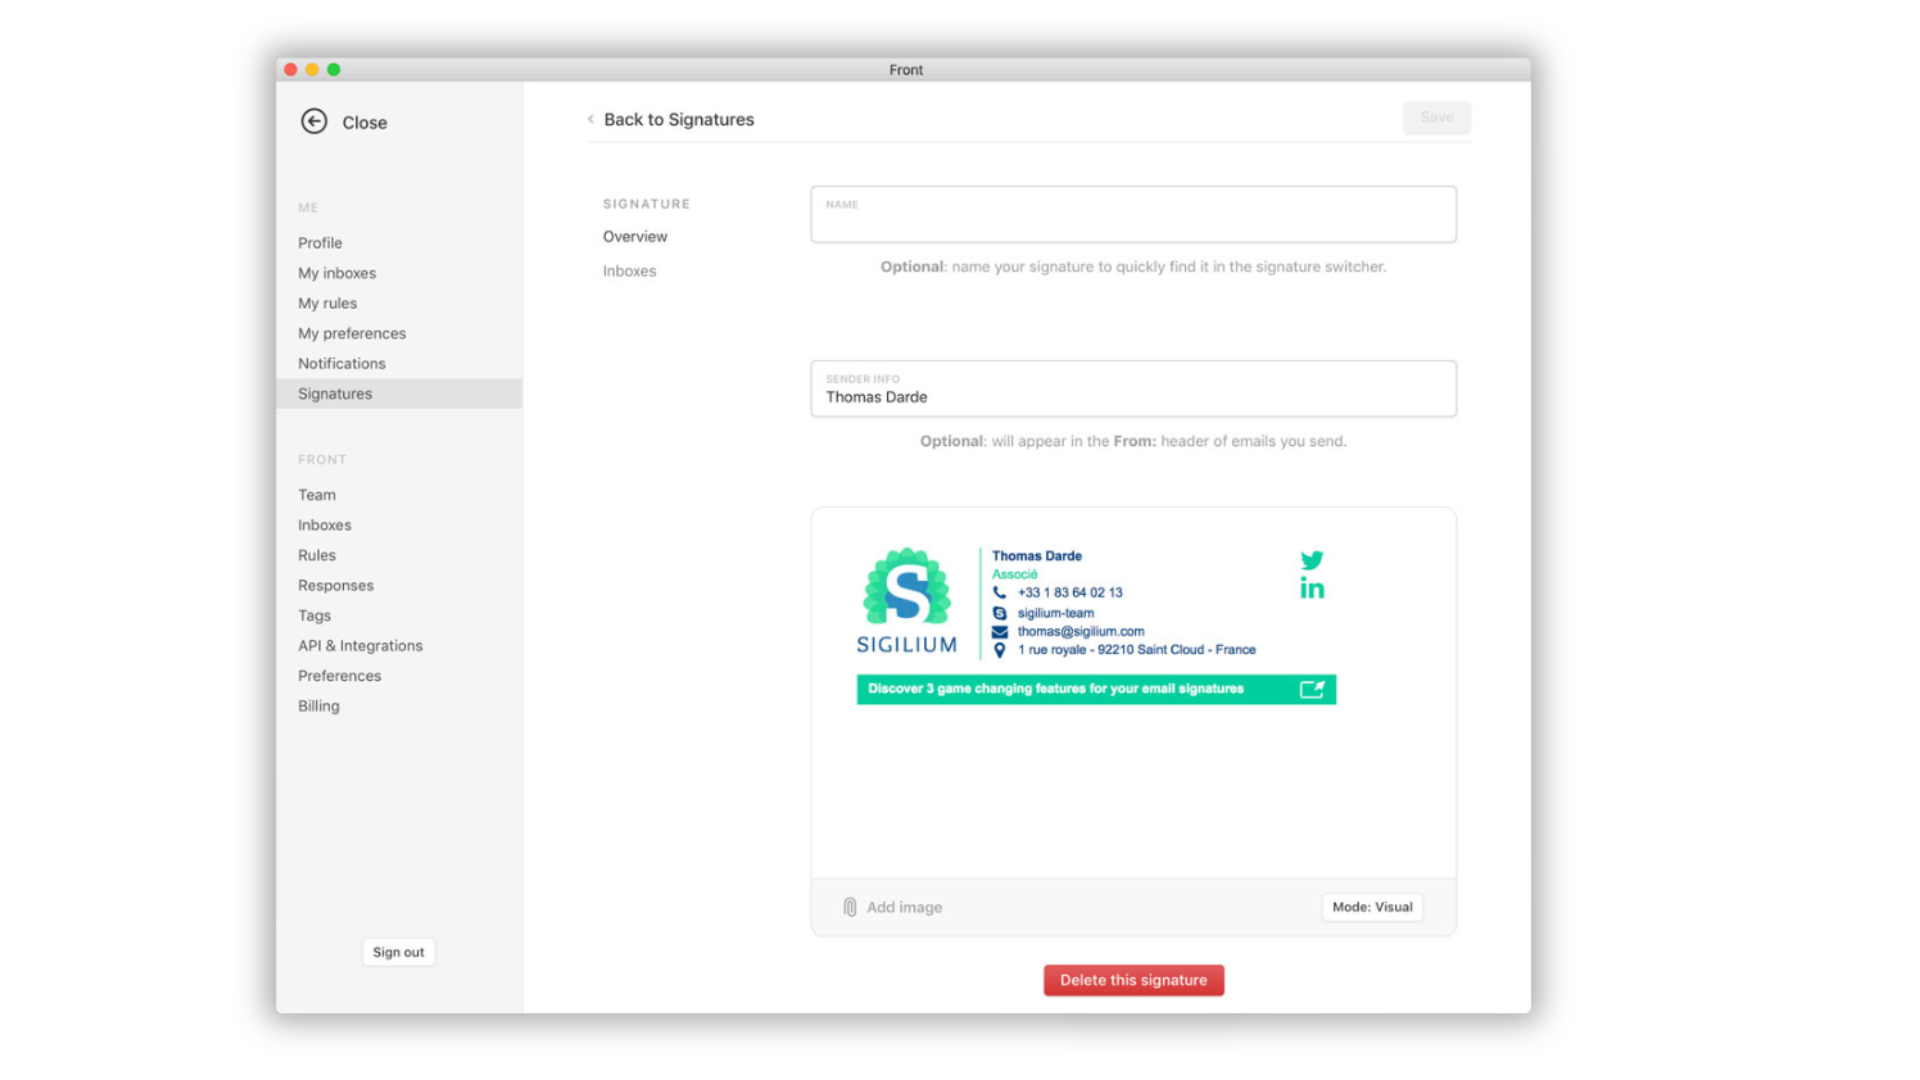The width and height of the screenshot is (1920, 1080).
Task: Open My preferences in sidebar
Action: (352, 333)
